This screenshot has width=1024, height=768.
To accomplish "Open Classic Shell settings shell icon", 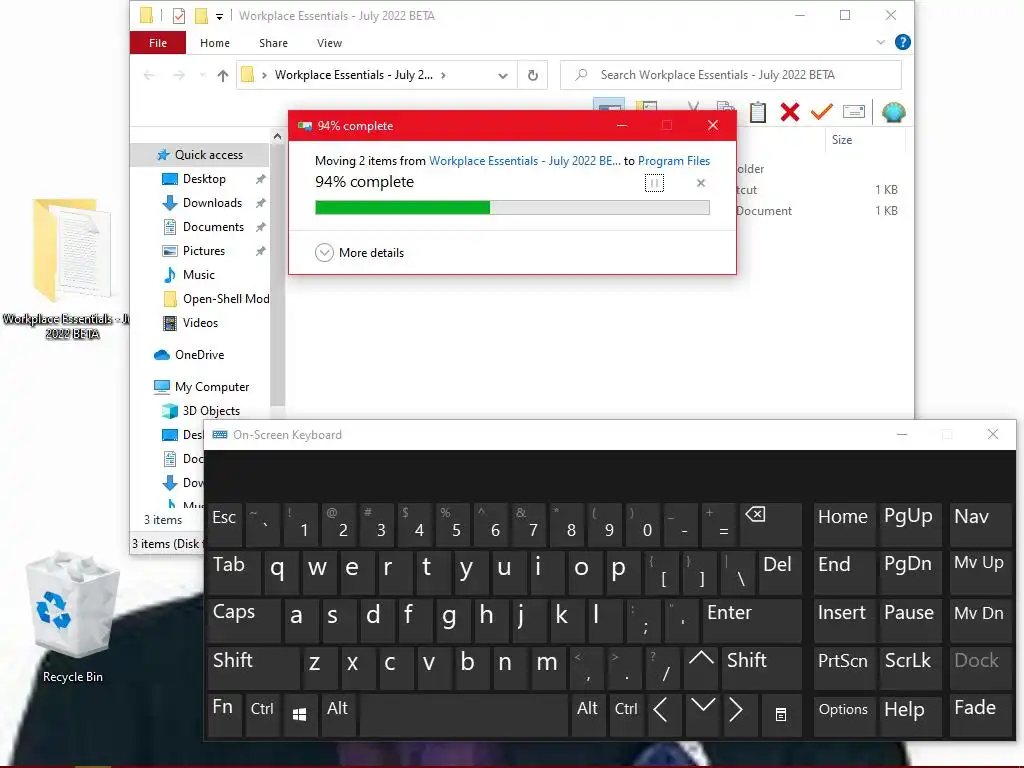I will pos(893,112).
